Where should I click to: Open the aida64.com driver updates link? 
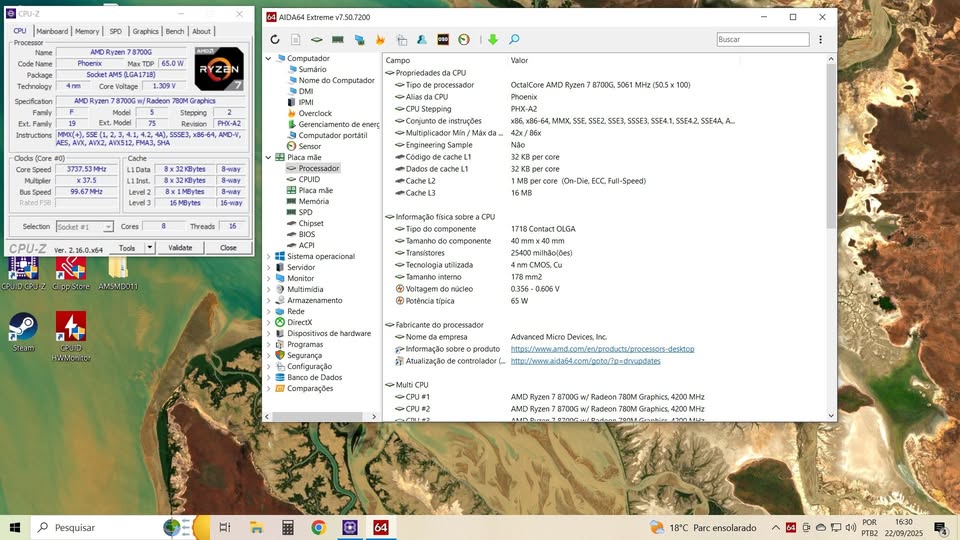click(585, 361)
